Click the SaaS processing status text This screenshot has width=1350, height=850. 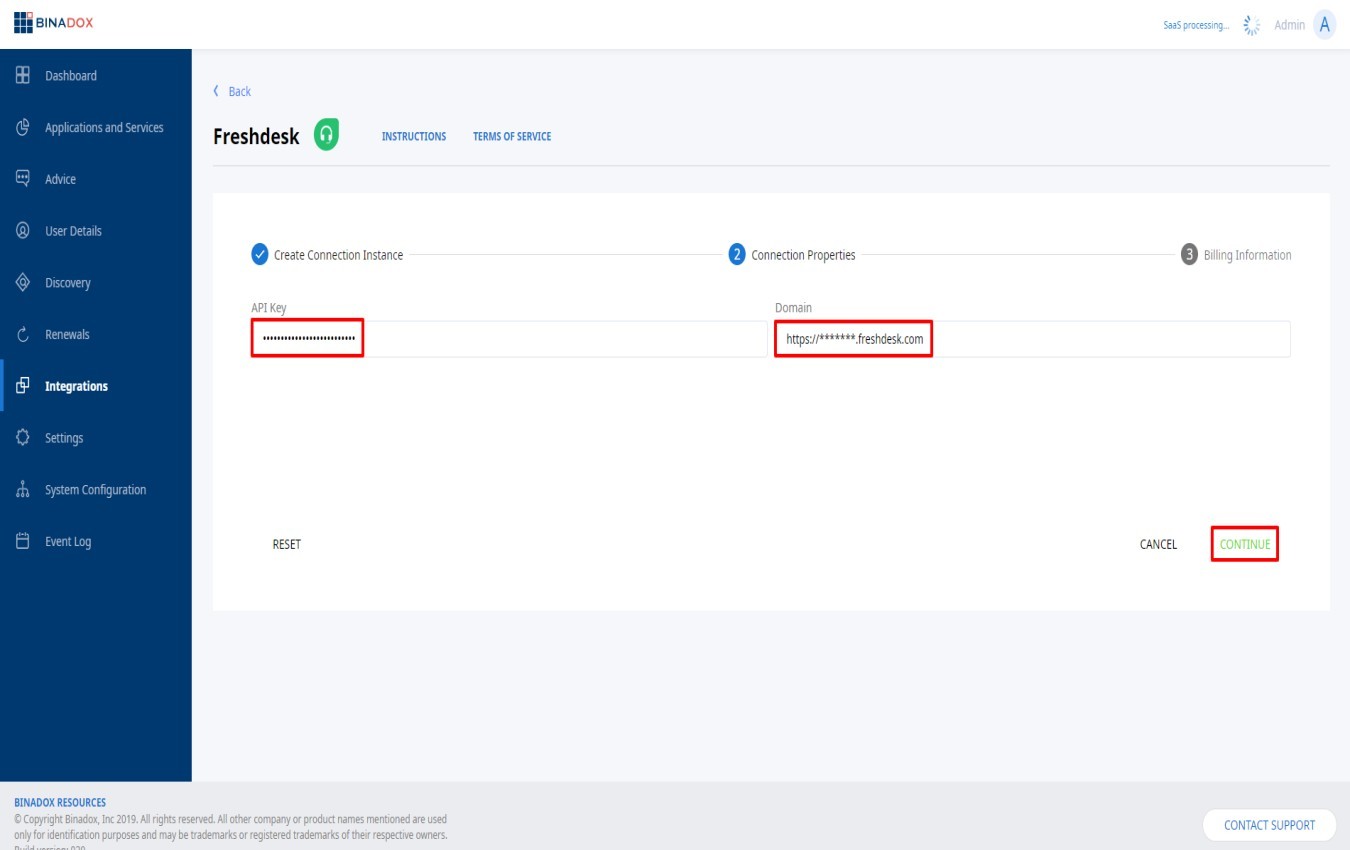[x=1196, y=25]
